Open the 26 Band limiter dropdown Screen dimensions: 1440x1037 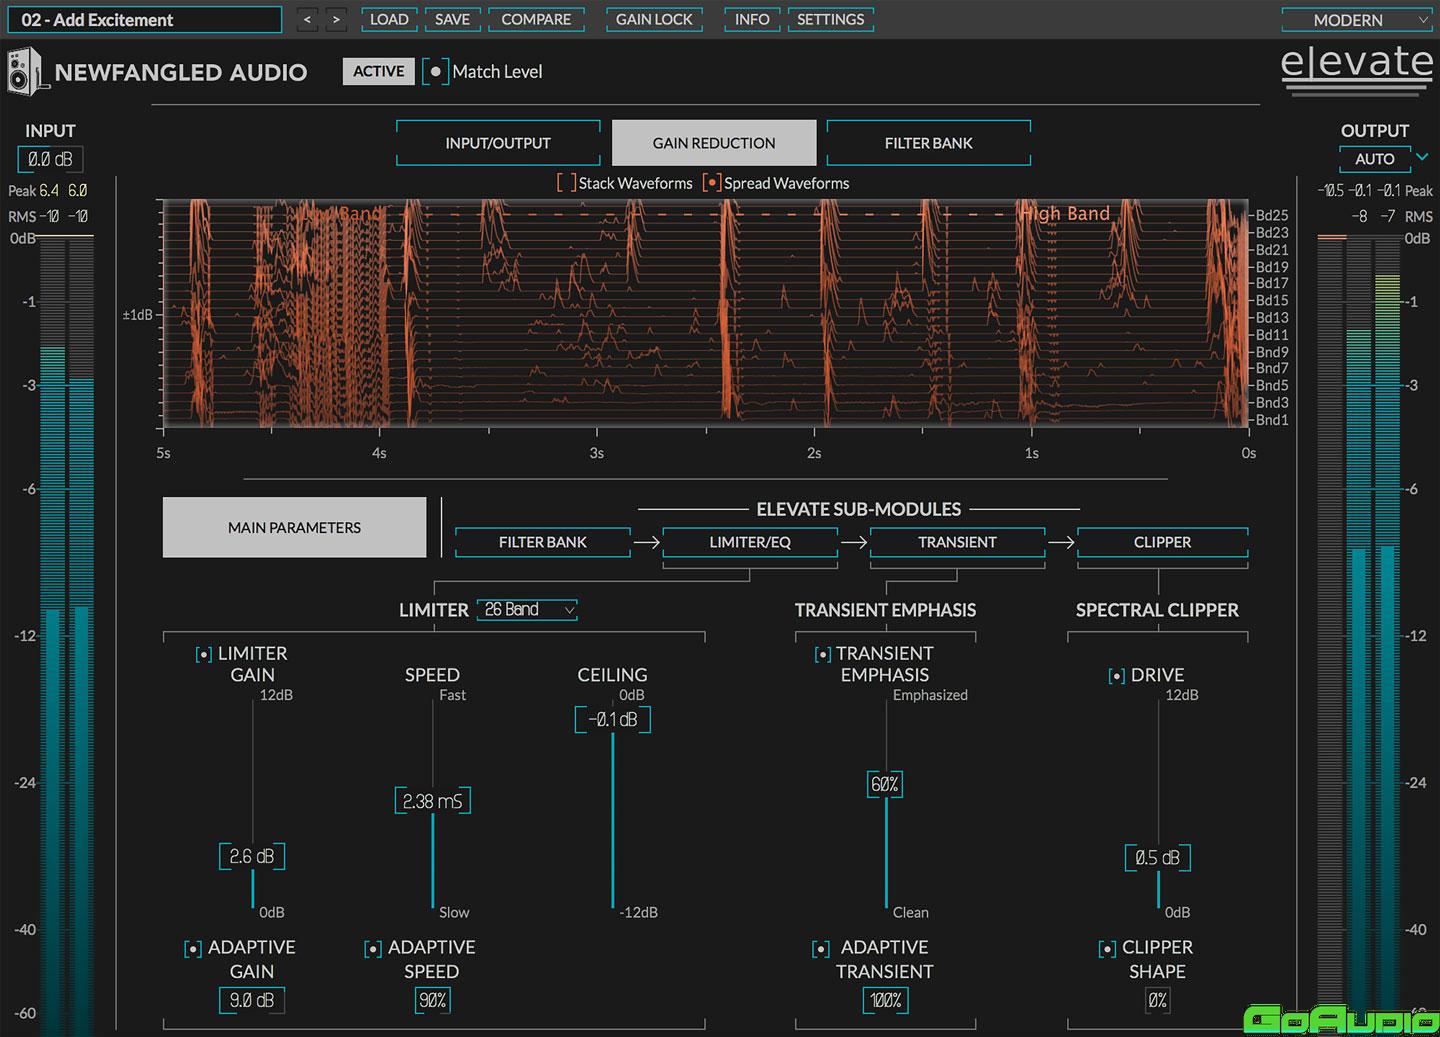528,609
